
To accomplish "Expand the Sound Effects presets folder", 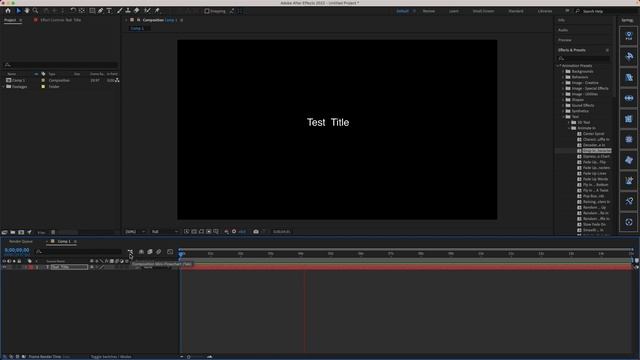I will [x=563, y=106].
